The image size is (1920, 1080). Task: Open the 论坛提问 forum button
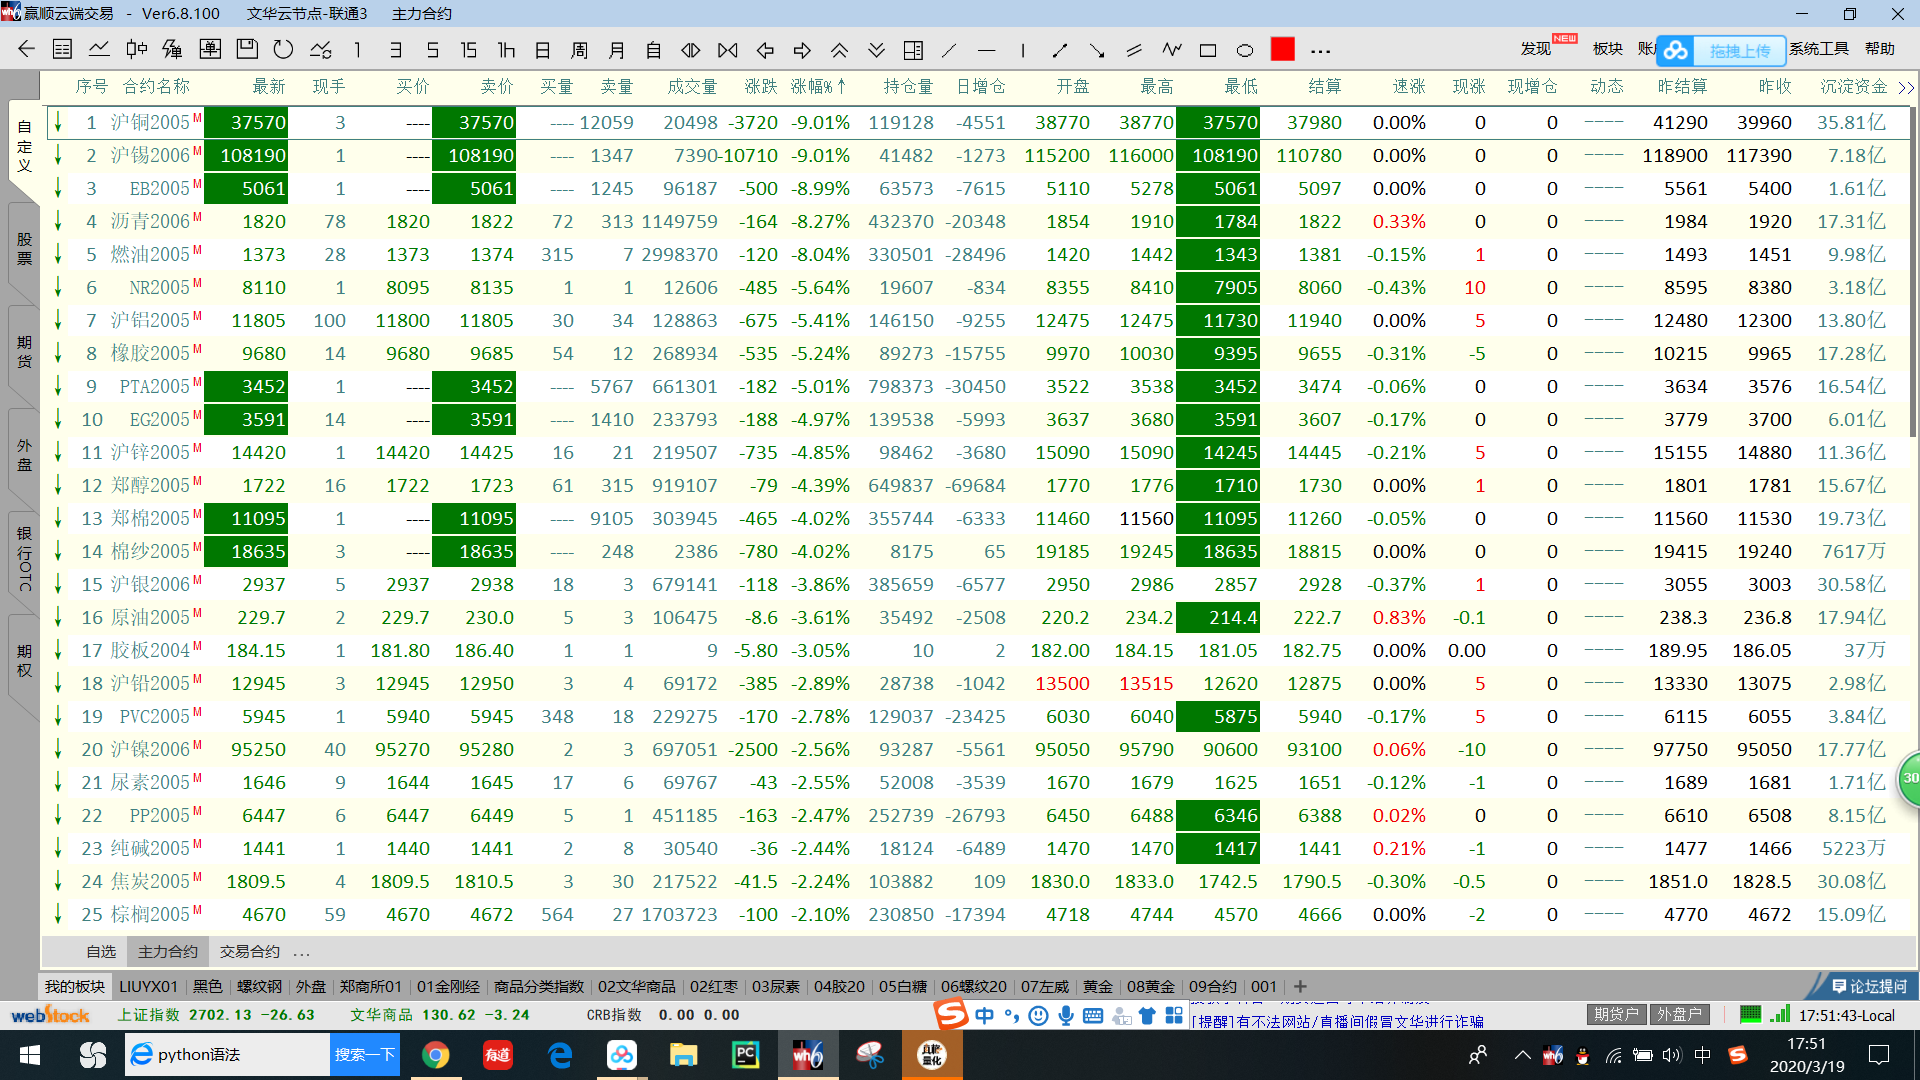pyautogui.click(x=1869, y=987)
